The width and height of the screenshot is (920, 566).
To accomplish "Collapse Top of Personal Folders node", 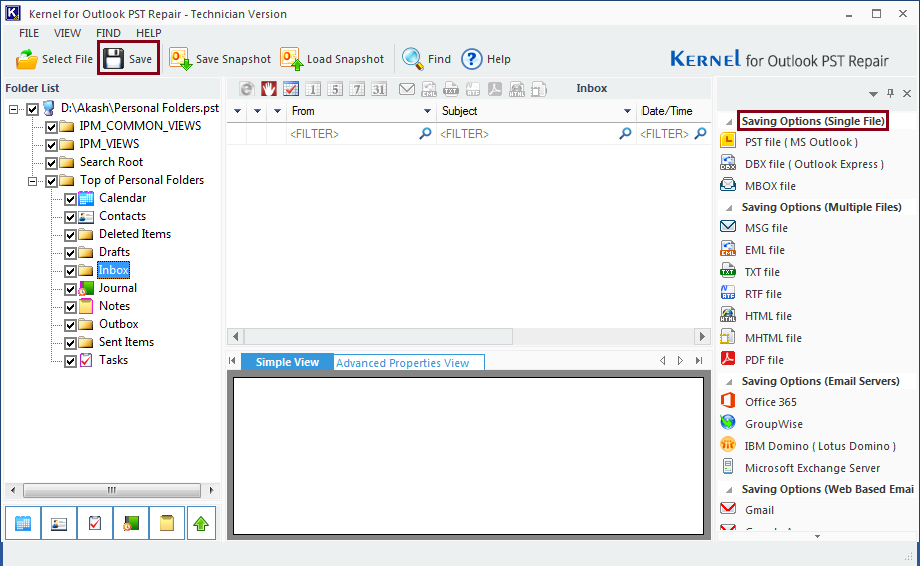I will click(32, 181).
